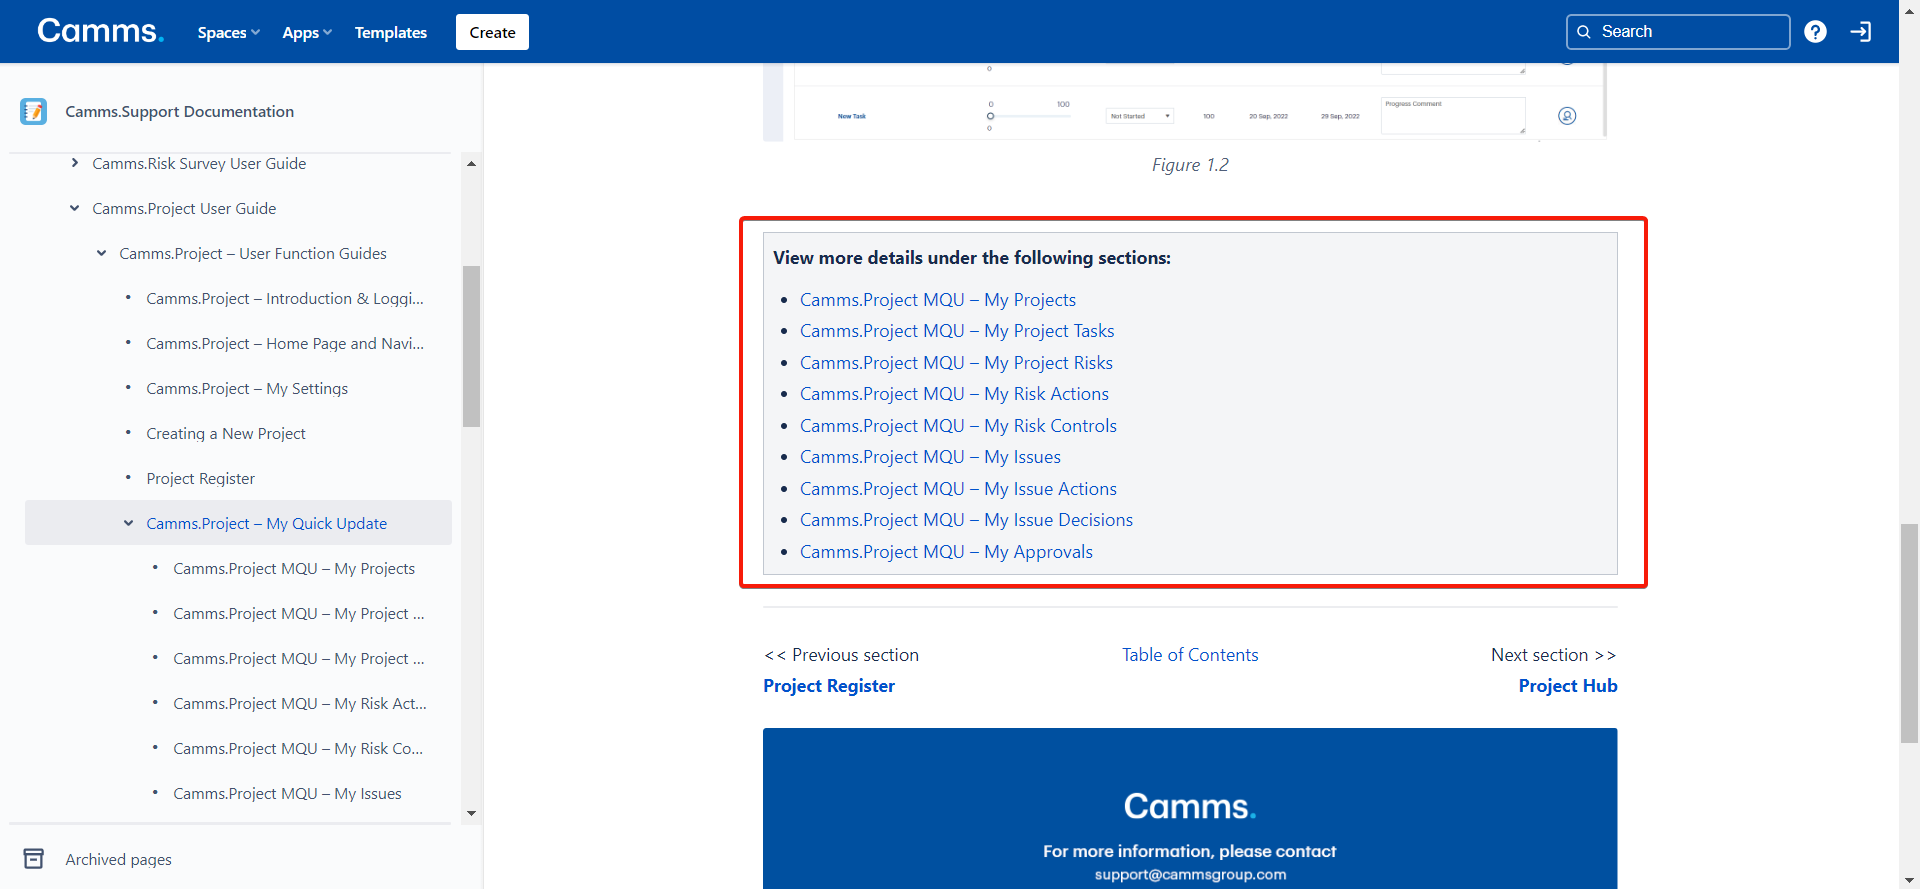Open content link MQU – My Issues

point(930,457)
